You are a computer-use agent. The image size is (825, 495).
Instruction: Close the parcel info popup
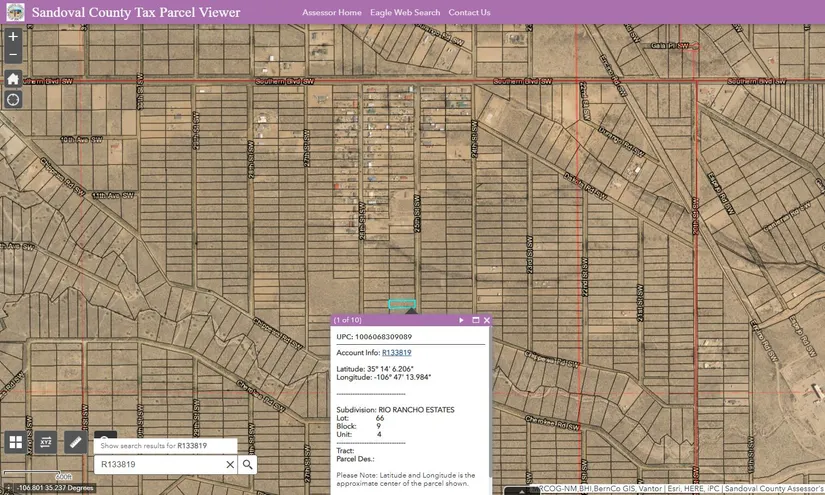point(487,320)
